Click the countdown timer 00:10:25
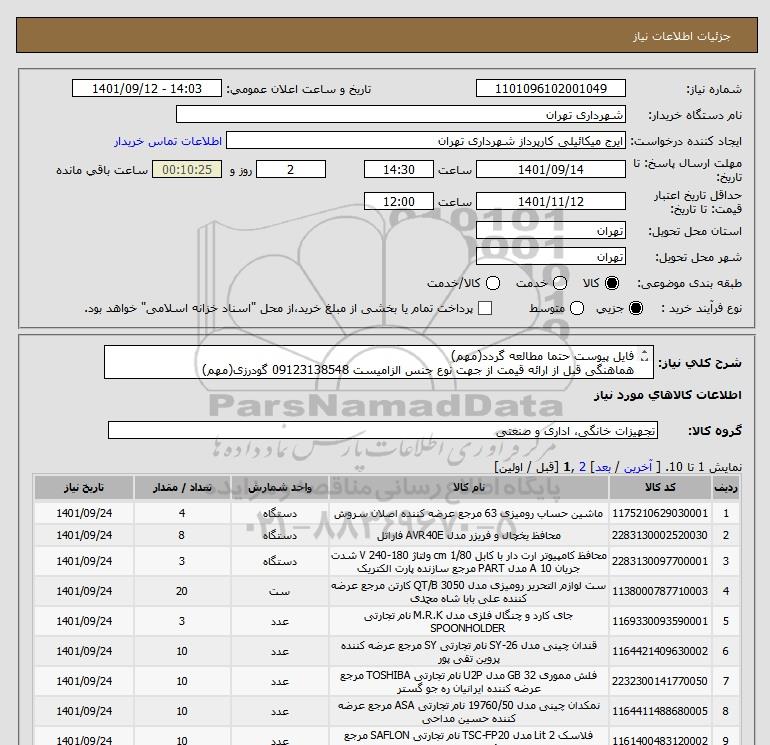 187,169
